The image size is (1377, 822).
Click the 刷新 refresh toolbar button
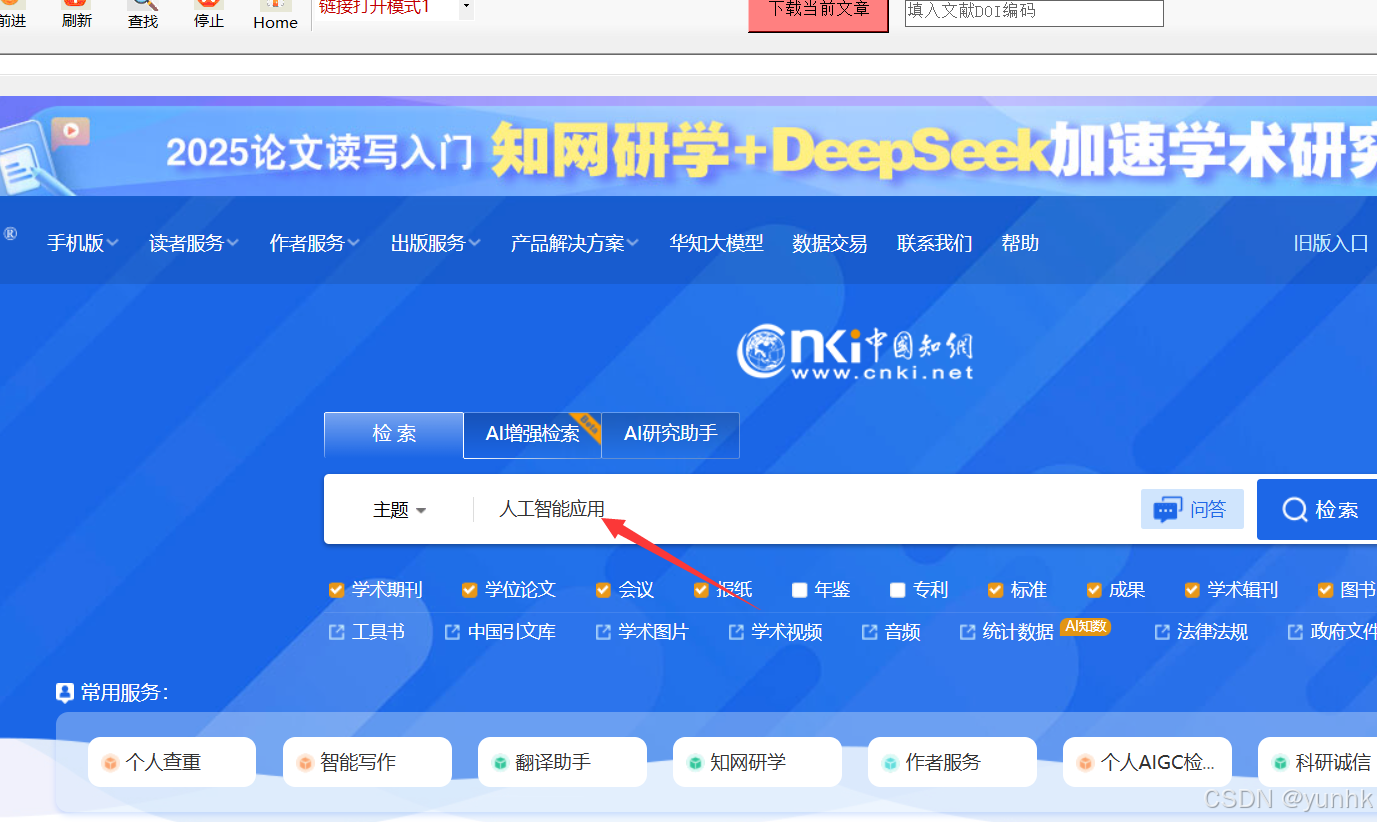tap(77, 14)
